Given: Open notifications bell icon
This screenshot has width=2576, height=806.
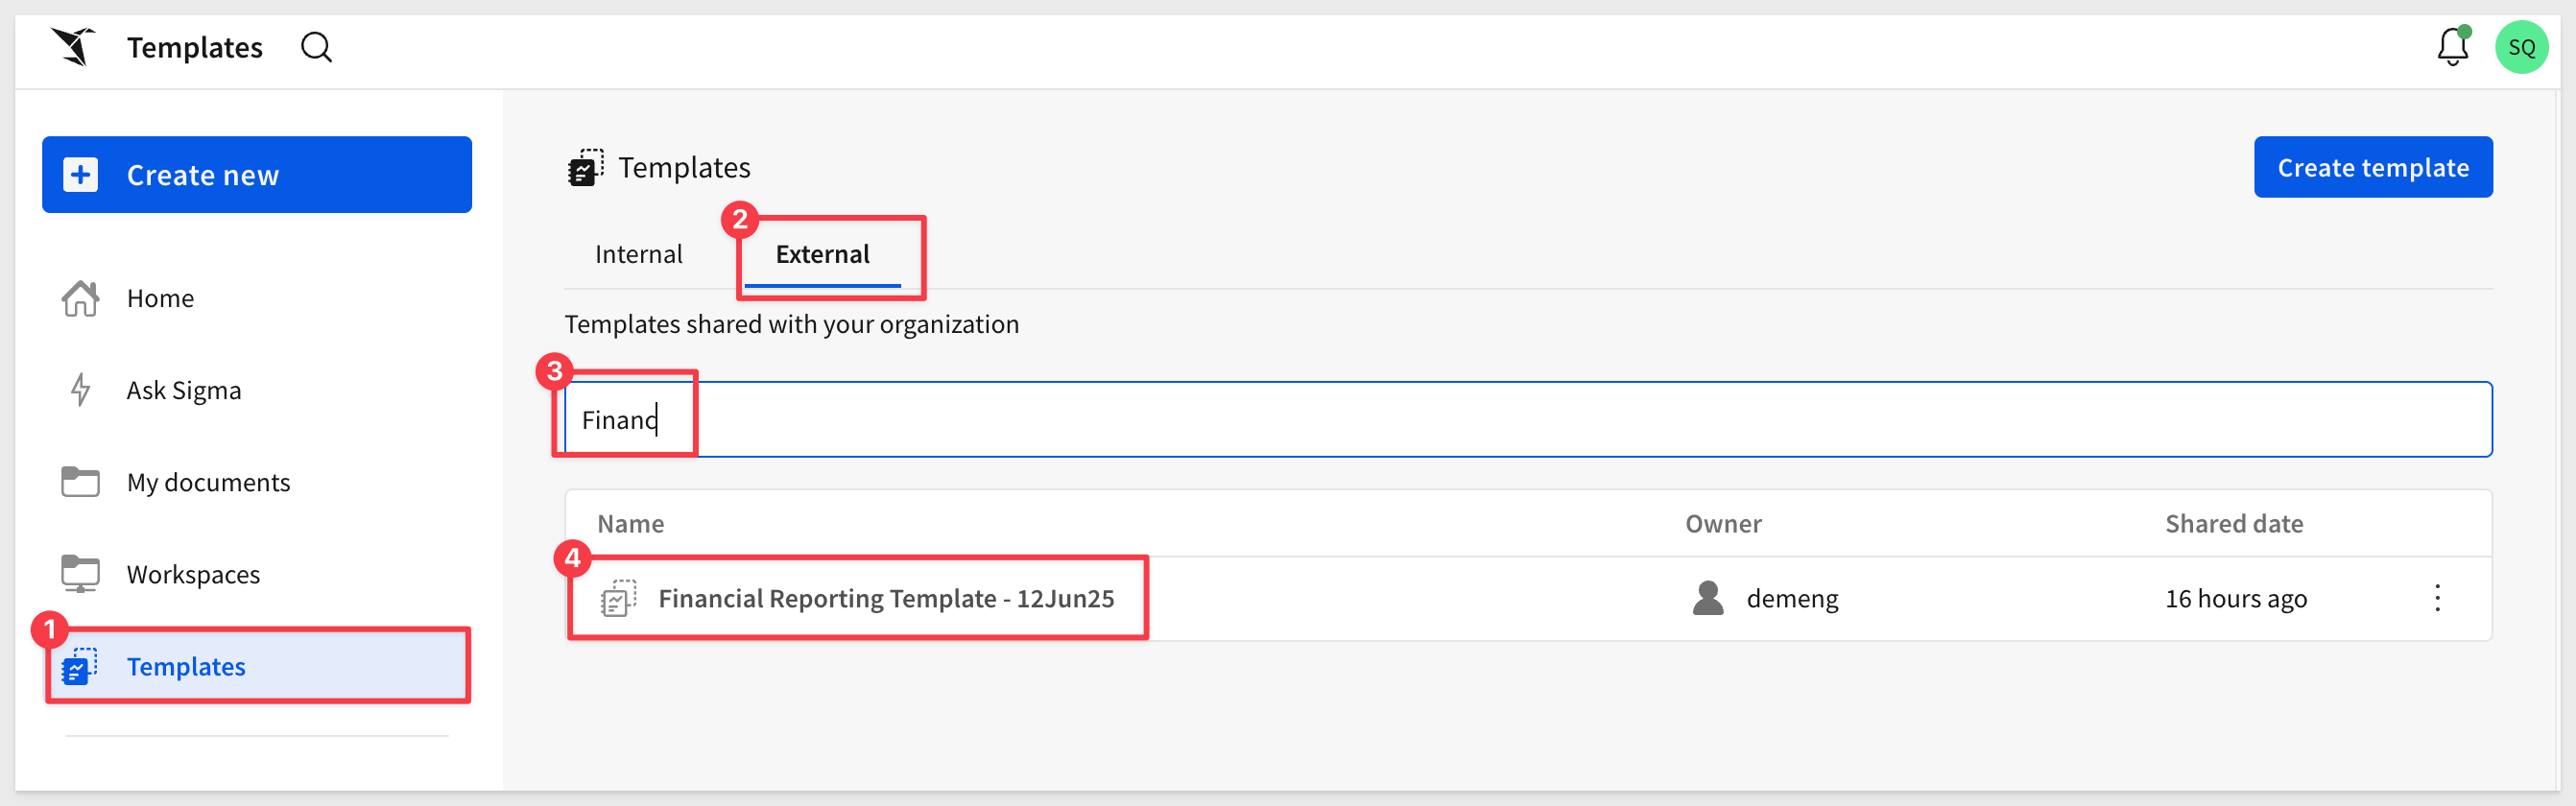Looking at the screenshot, I should coord(2452,46).
